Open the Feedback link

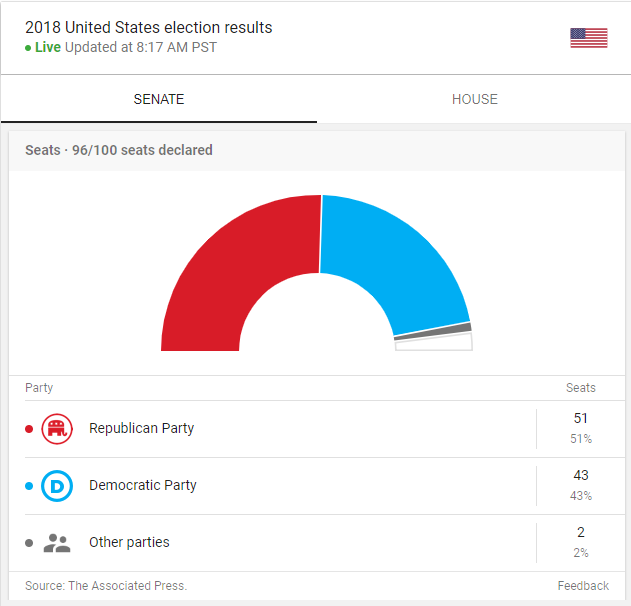583,585
